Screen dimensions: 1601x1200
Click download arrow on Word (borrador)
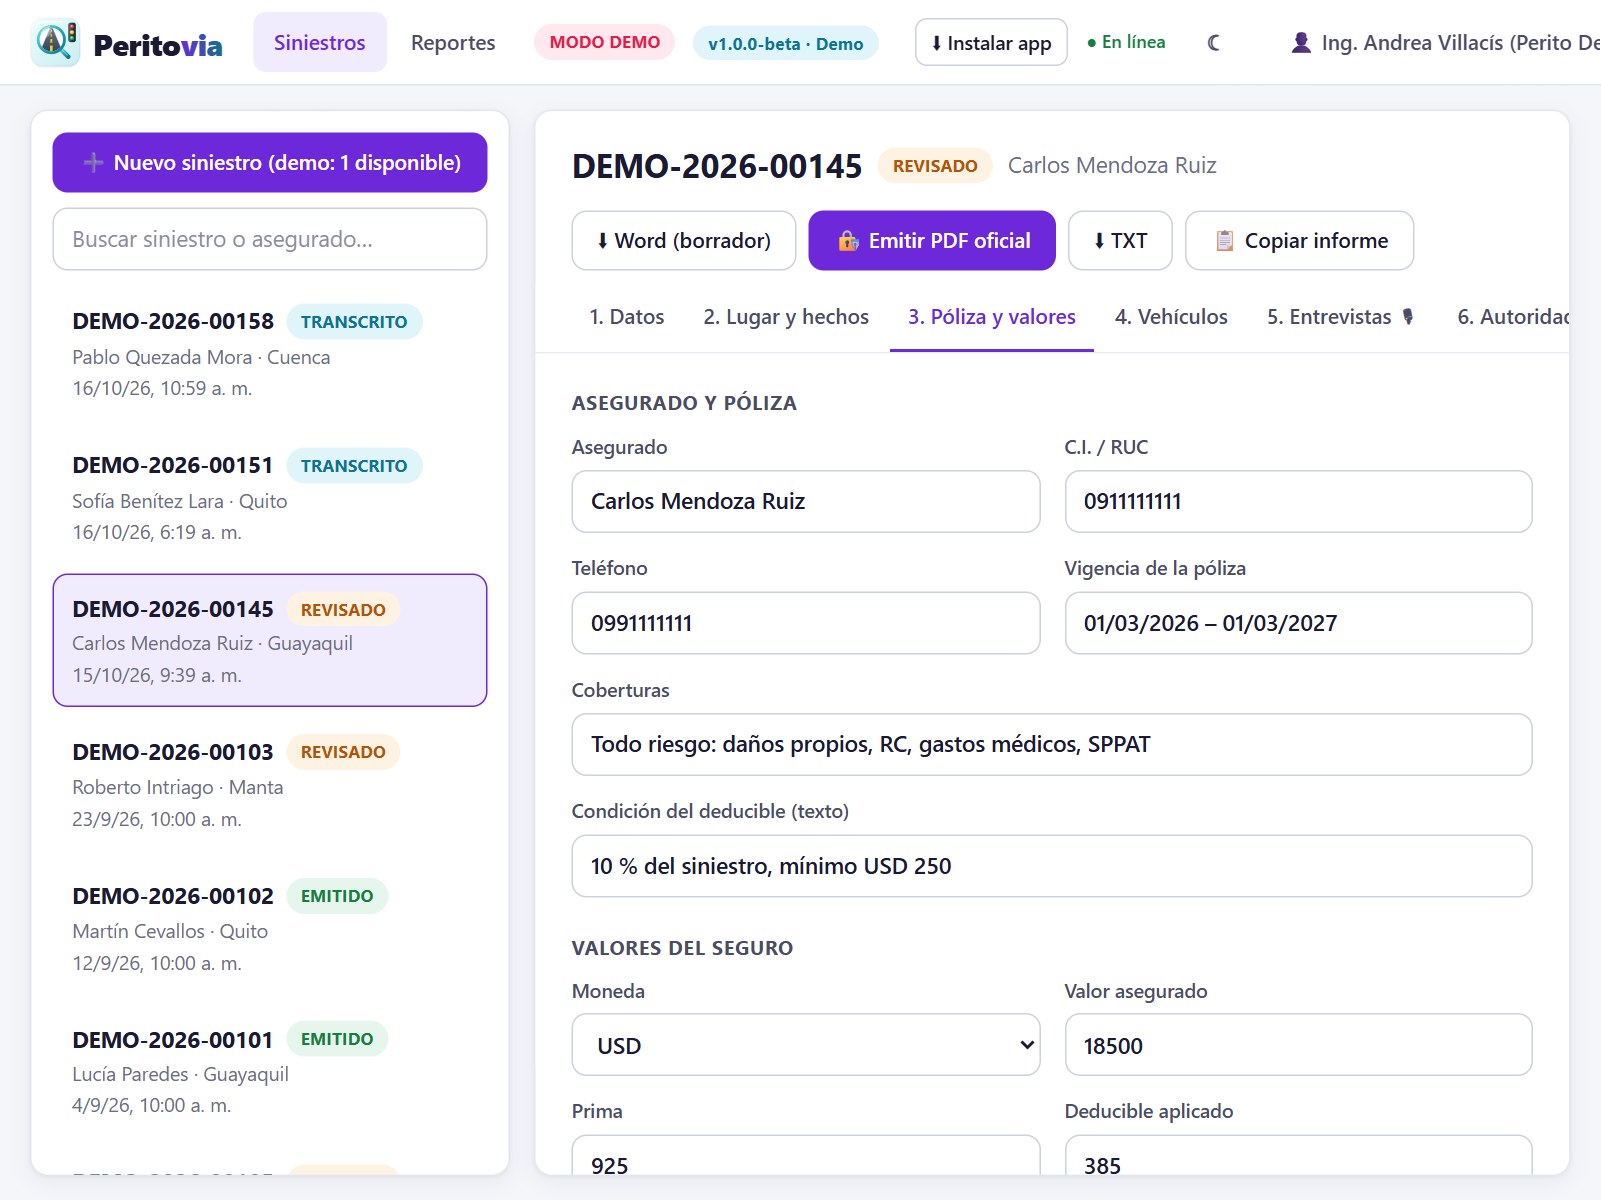tap(602, 241)
